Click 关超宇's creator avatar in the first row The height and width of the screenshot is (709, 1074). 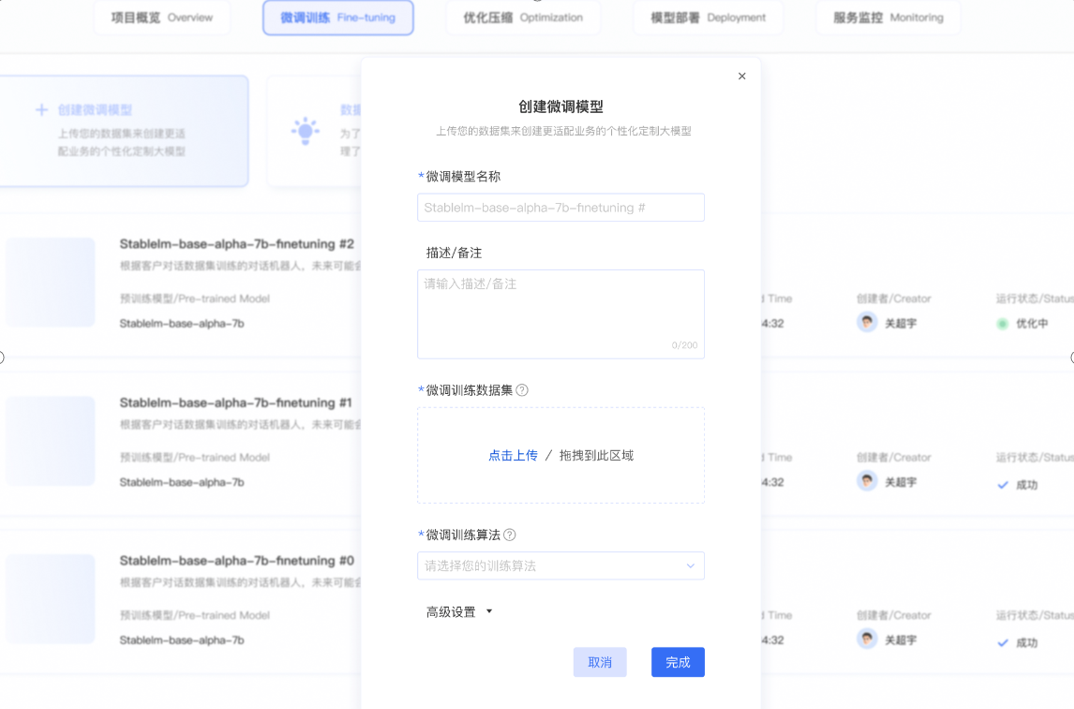point(866,322)
